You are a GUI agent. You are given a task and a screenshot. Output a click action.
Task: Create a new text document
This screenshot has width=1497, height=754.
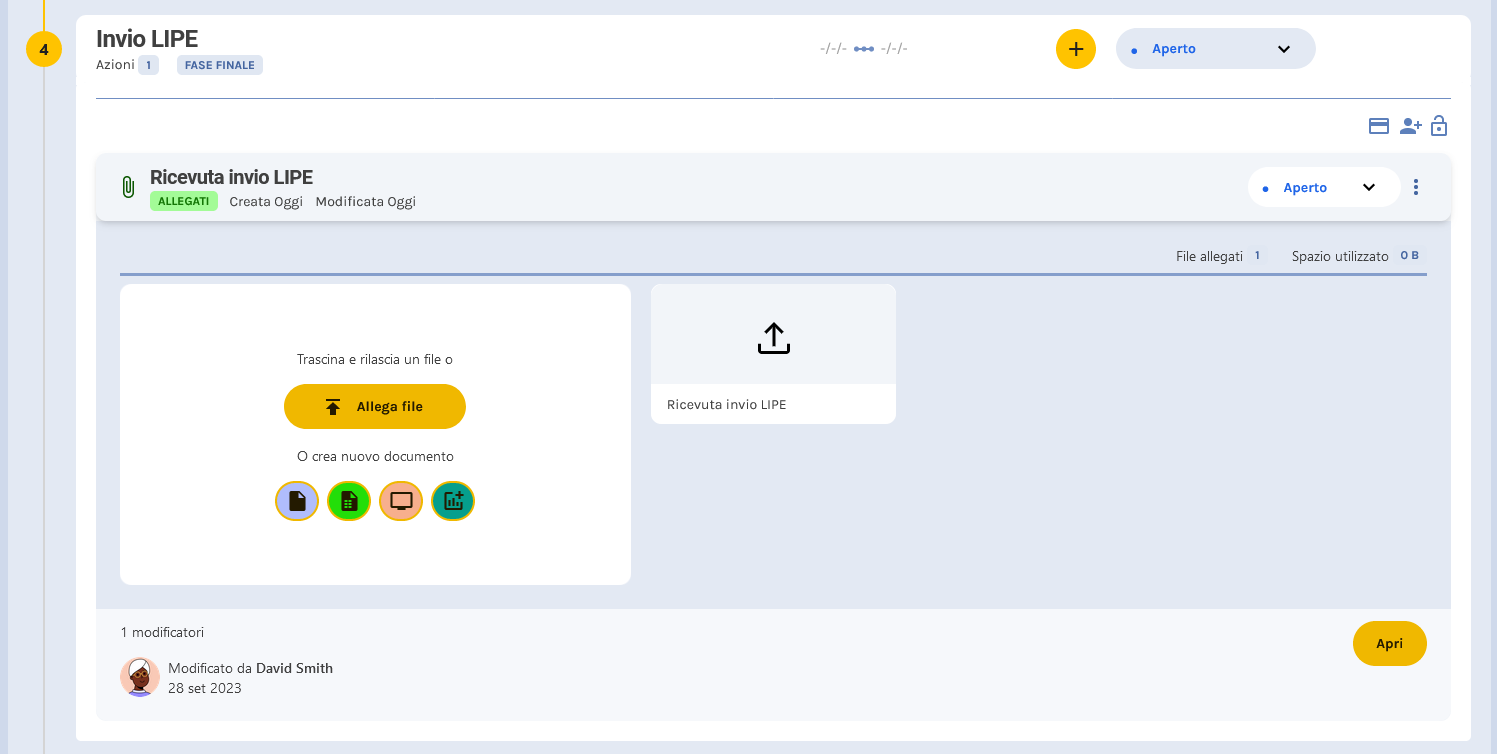point(297,501)
